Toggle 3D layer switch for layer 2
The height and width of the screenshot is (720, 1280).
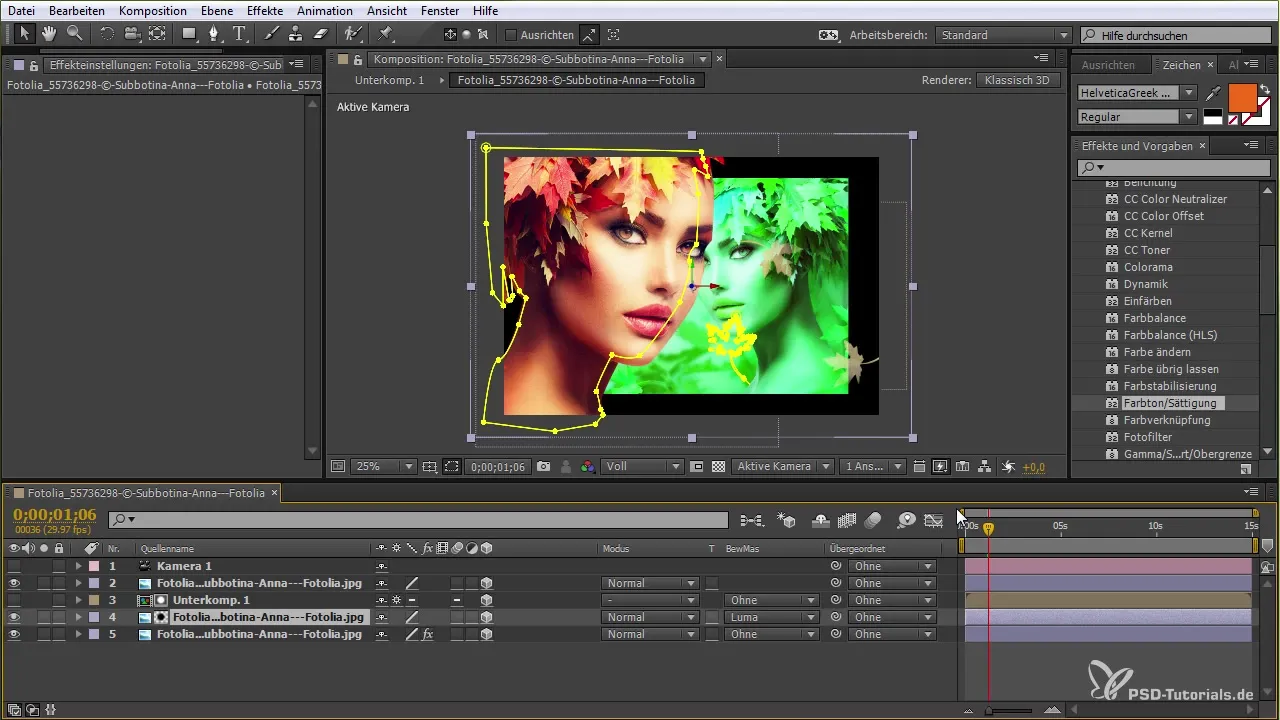click(486, 583)
